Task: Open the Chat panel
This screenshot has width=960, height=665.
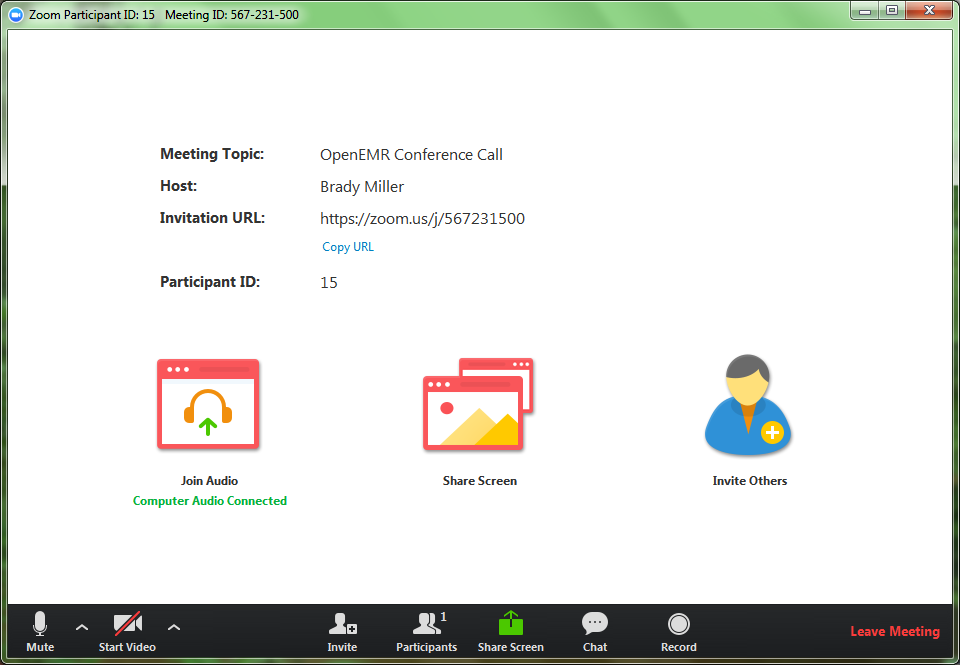Action: pos(594,632)
